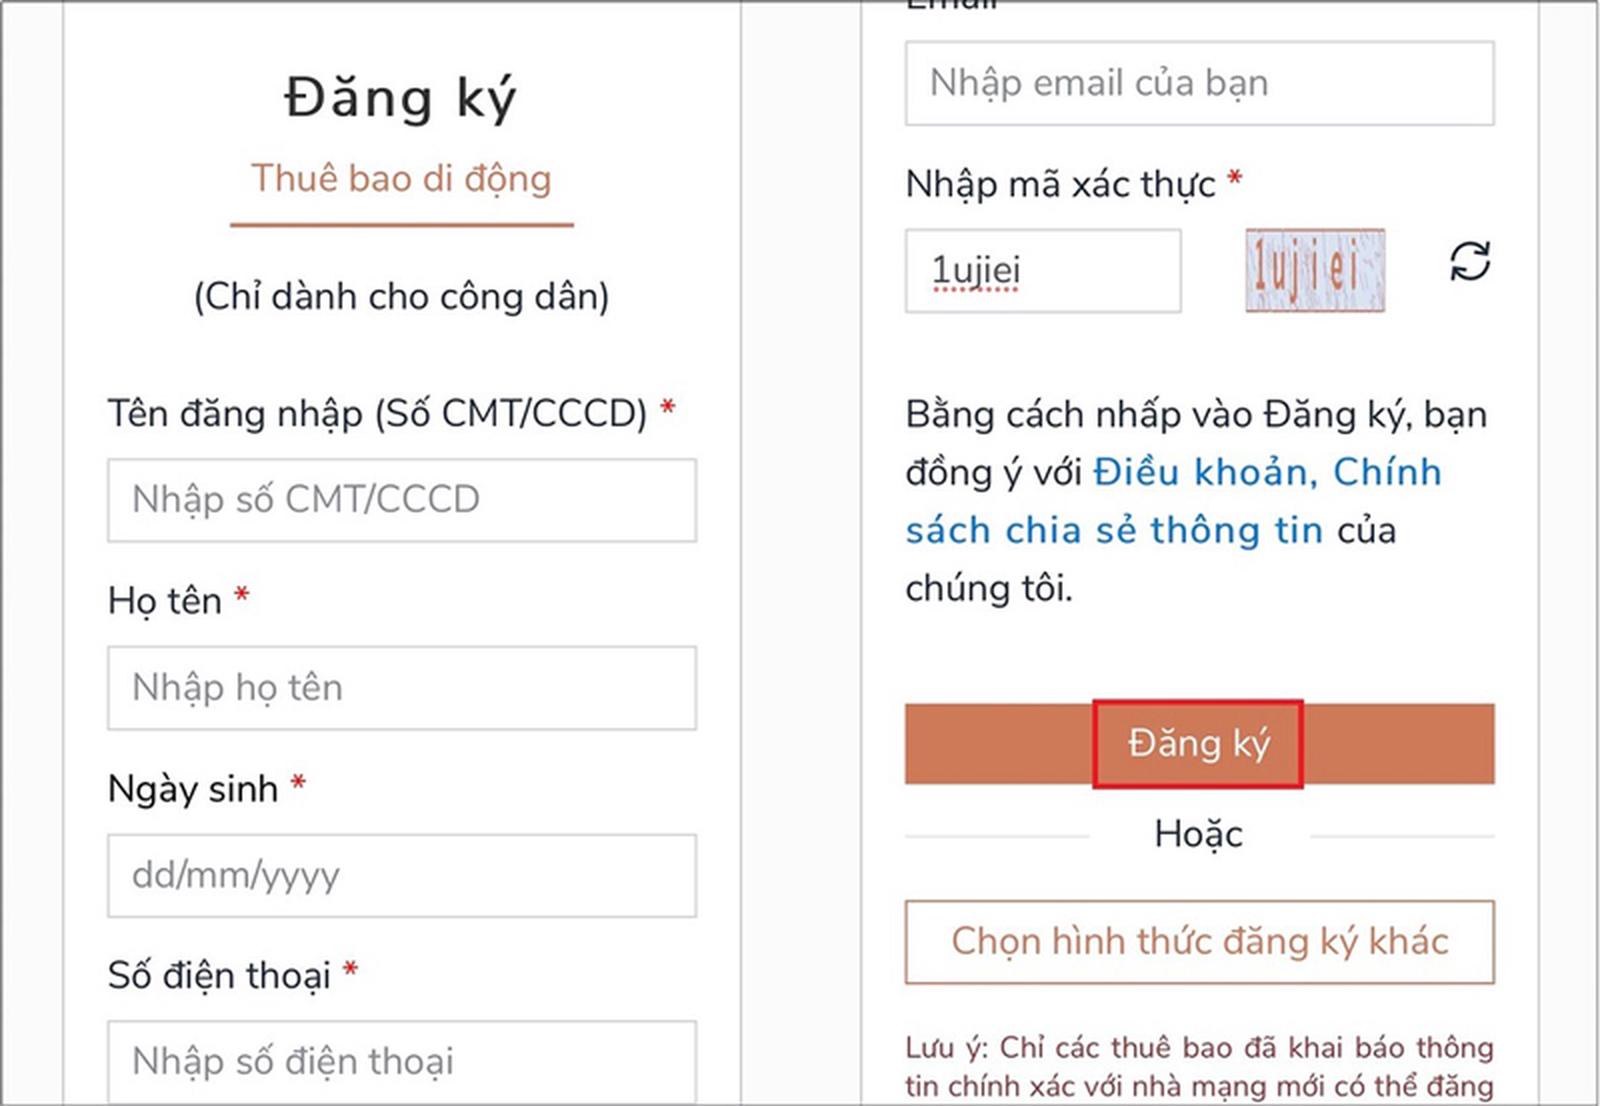Screen dimensions: 1600x1106
Task: Focus the Nhập số điện thoại field
Action: coord(402,1061)
